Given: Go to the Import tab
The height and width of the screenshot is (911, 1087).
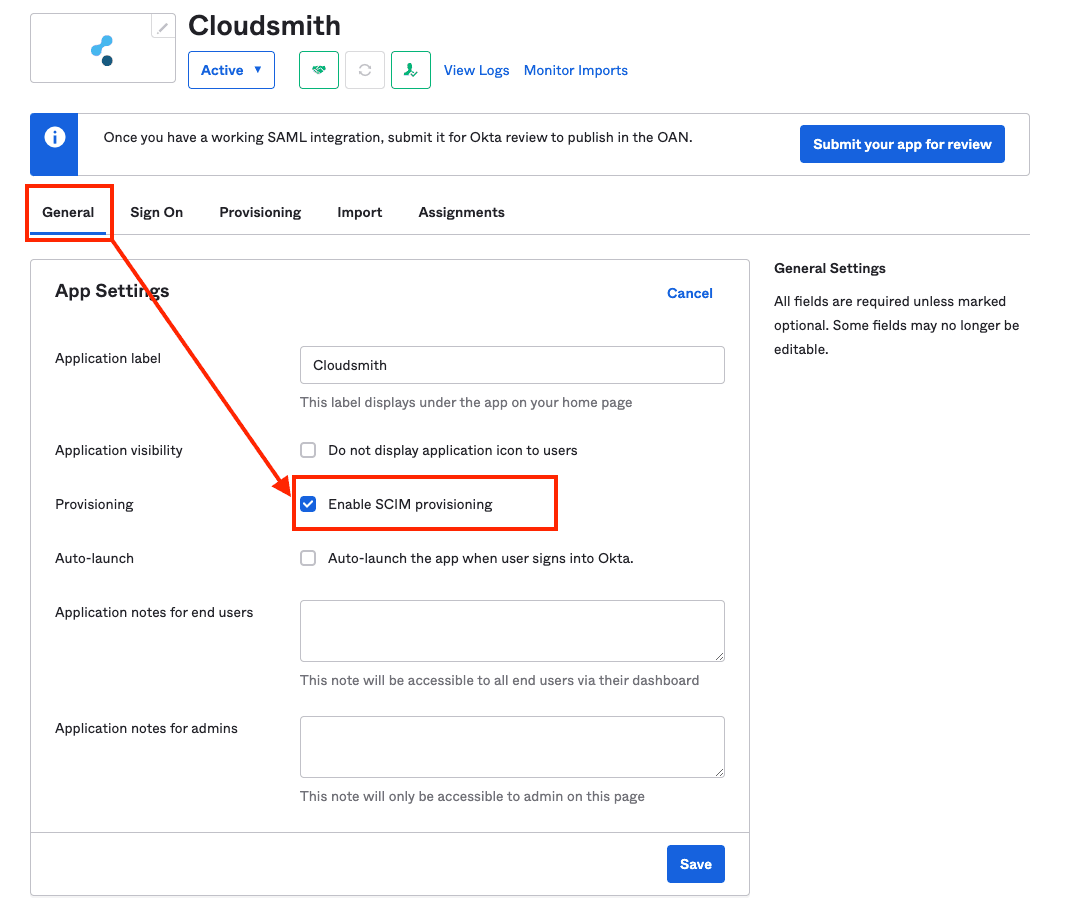Looking at the screenshot, I should [360, 212].
